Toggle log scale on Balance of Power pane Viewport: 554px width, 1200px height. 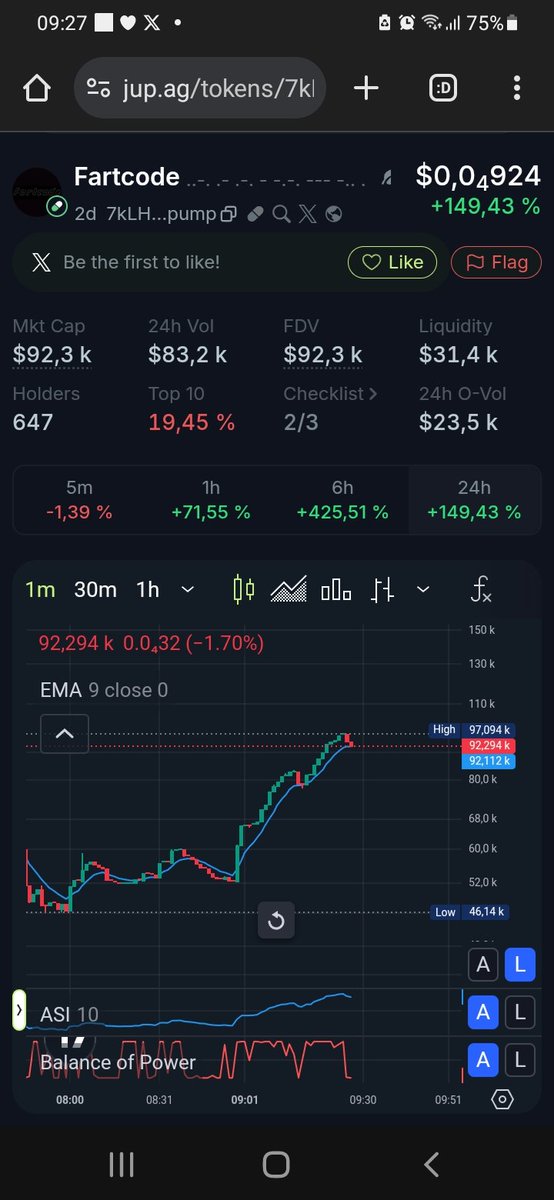(520, 1060)
